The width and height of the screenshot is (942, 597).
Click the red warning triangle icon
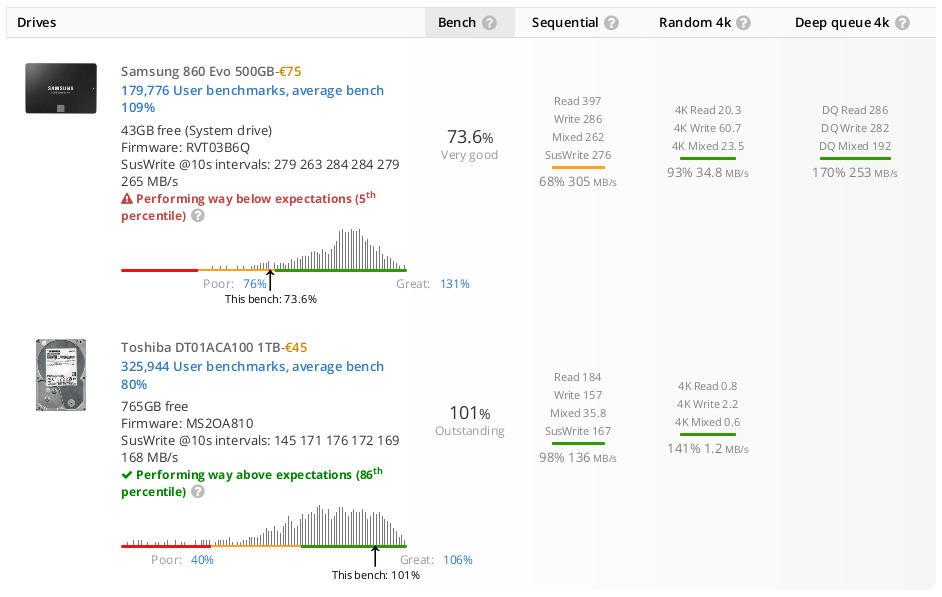click(x=127, y=199)
